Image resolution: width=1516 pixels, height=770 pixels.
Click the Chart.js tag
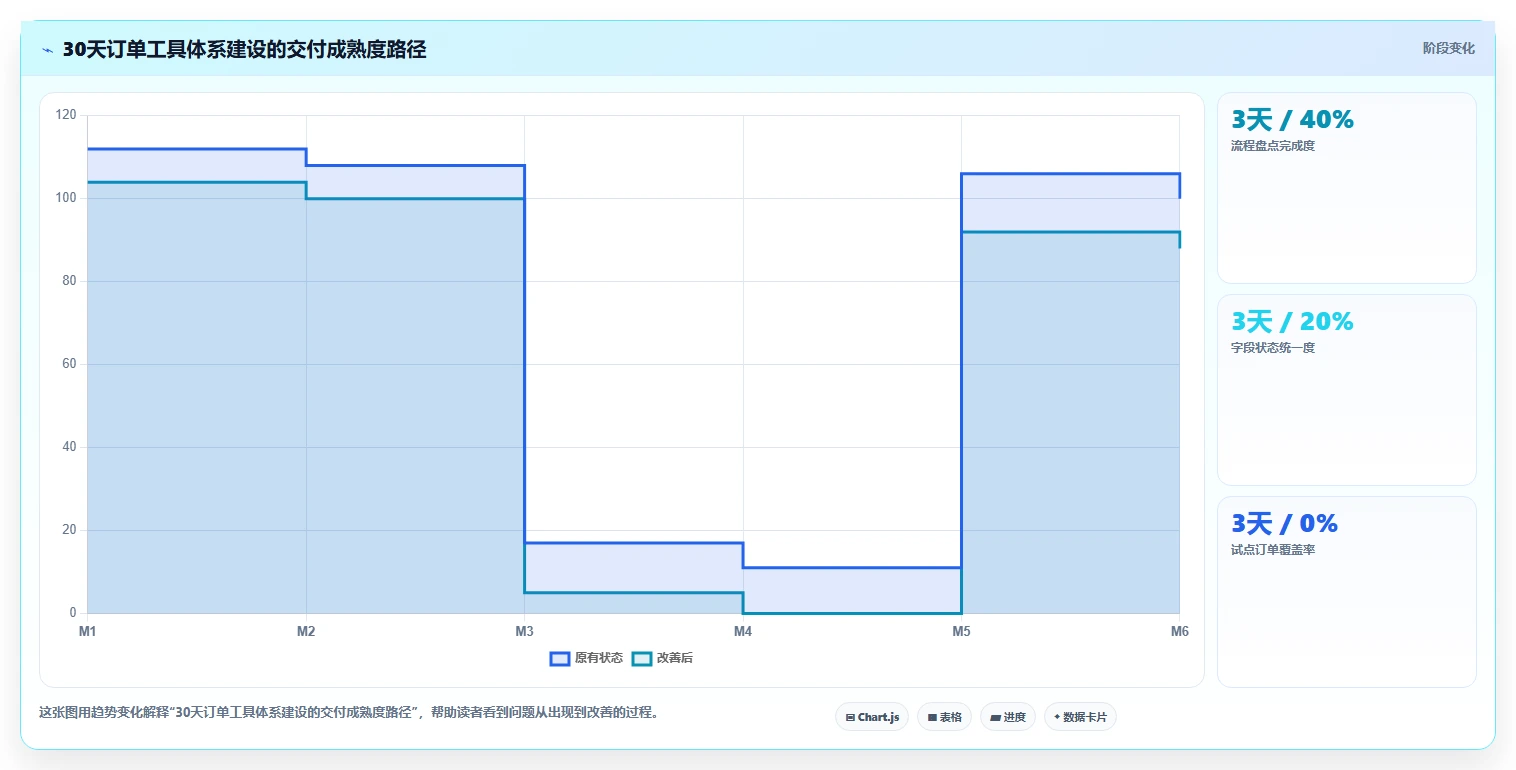pyautogui.click(x=872, y=717)
